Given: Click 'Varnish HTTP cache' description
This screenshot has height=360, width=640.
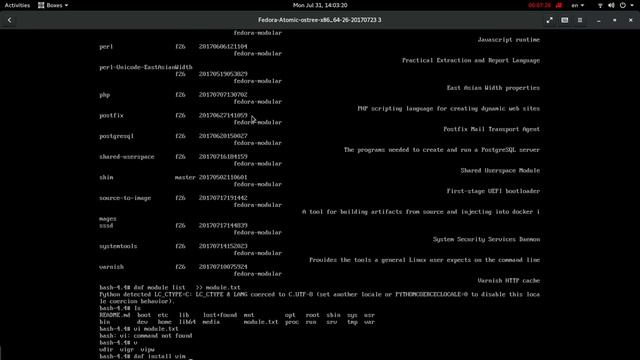Looking at the screenshot, I should pyautogui.click(x=509, y=281).
